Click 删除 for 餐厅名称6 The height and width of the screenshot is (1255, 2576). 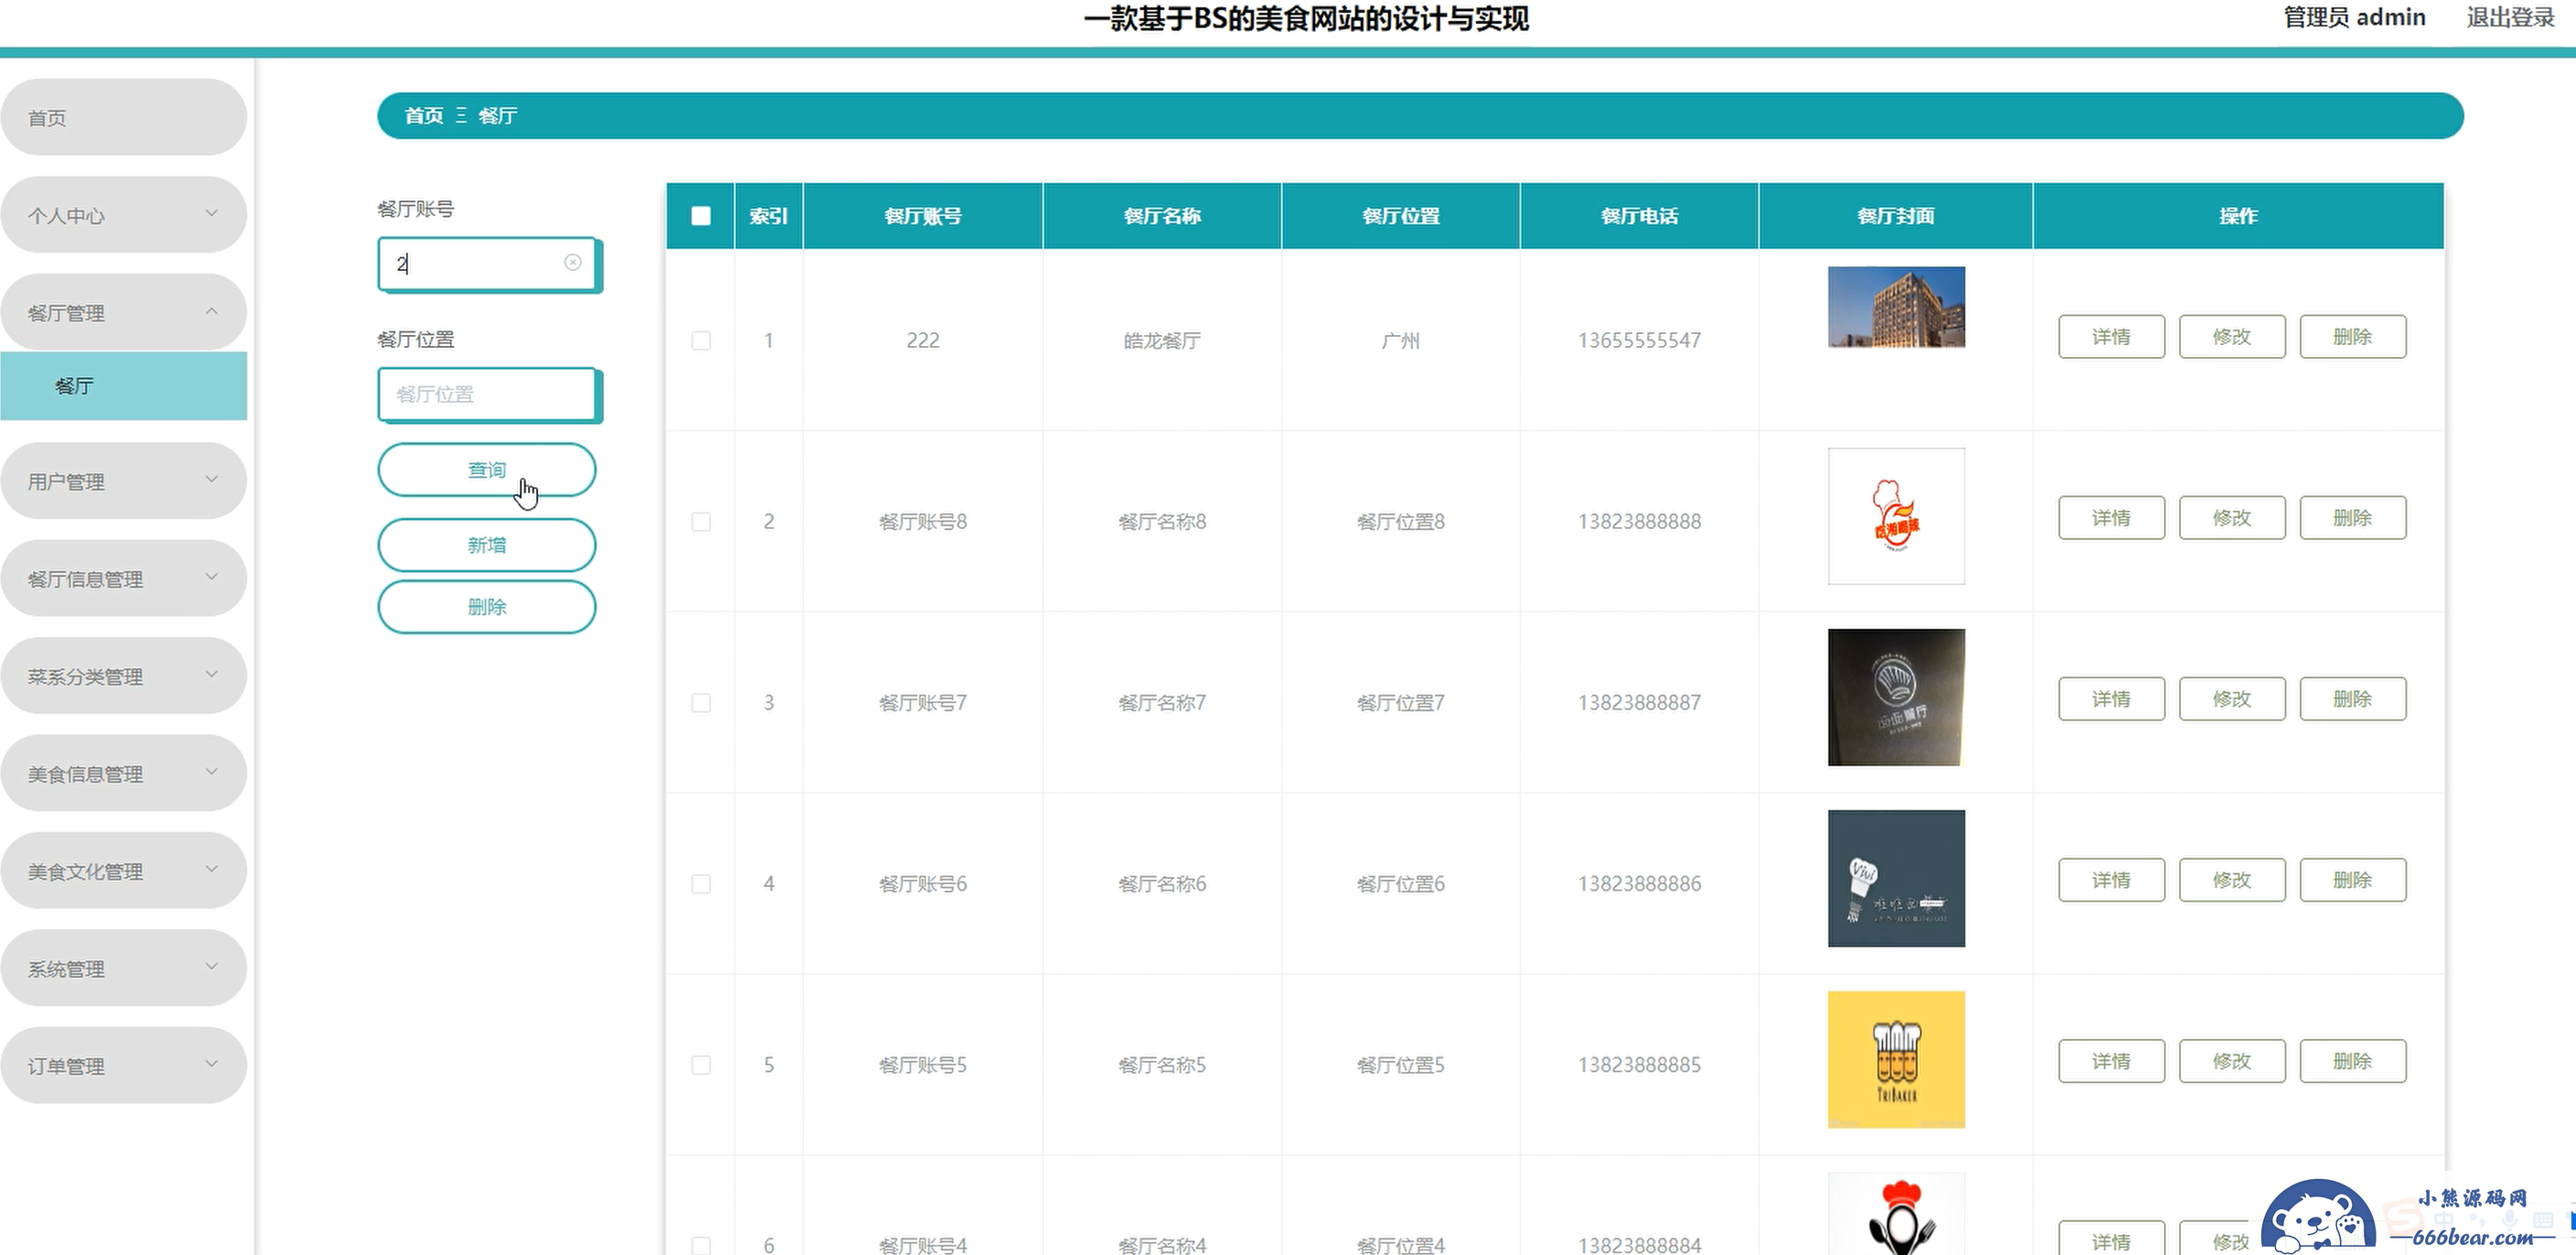tap(2352, 880)
